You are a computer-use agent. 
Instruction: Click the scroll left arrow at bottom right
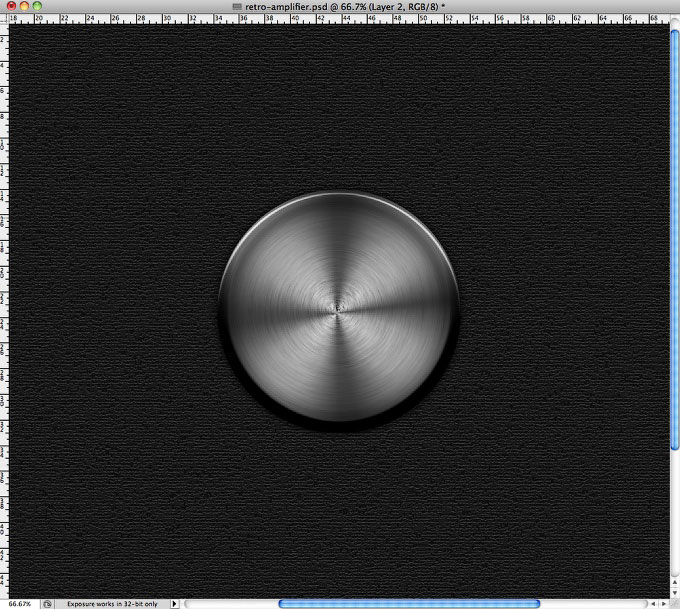tap(654, 604)
